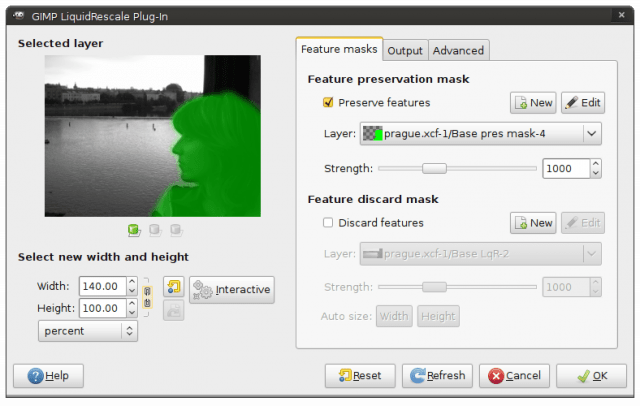Create New feature preservation mask

532,103
